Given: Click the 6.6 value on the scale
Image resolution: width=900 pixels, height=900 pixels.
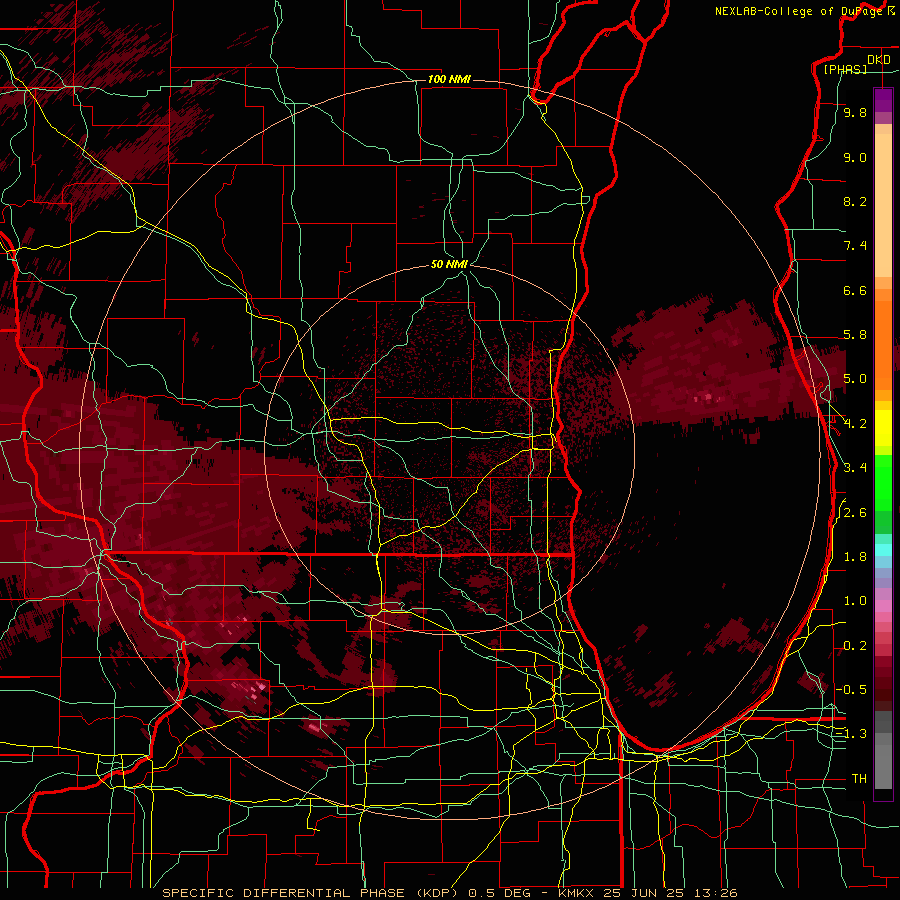Looking at the screenshot, I should tap(855, 291).
